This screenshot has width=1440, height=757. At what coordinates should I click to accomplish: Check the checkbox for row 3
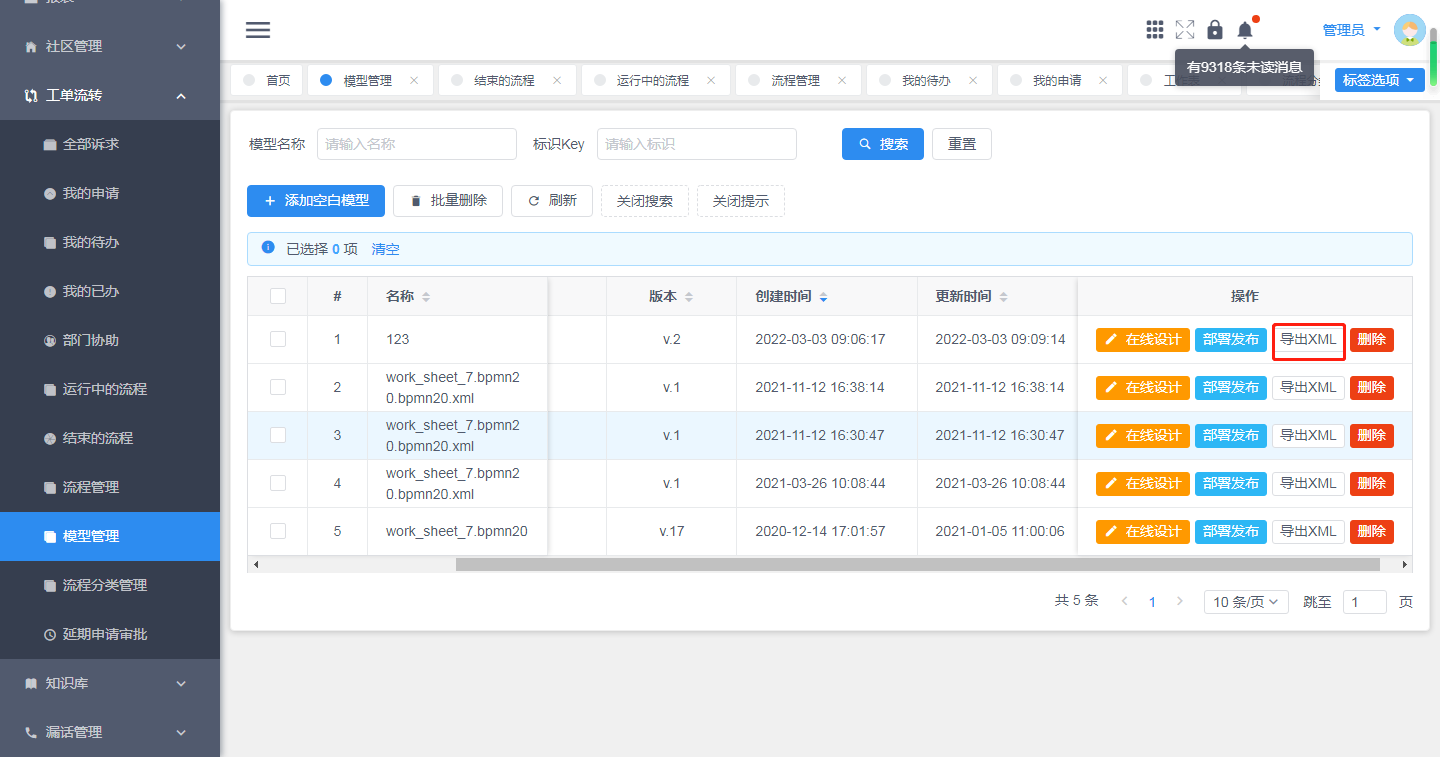point(278,435)
